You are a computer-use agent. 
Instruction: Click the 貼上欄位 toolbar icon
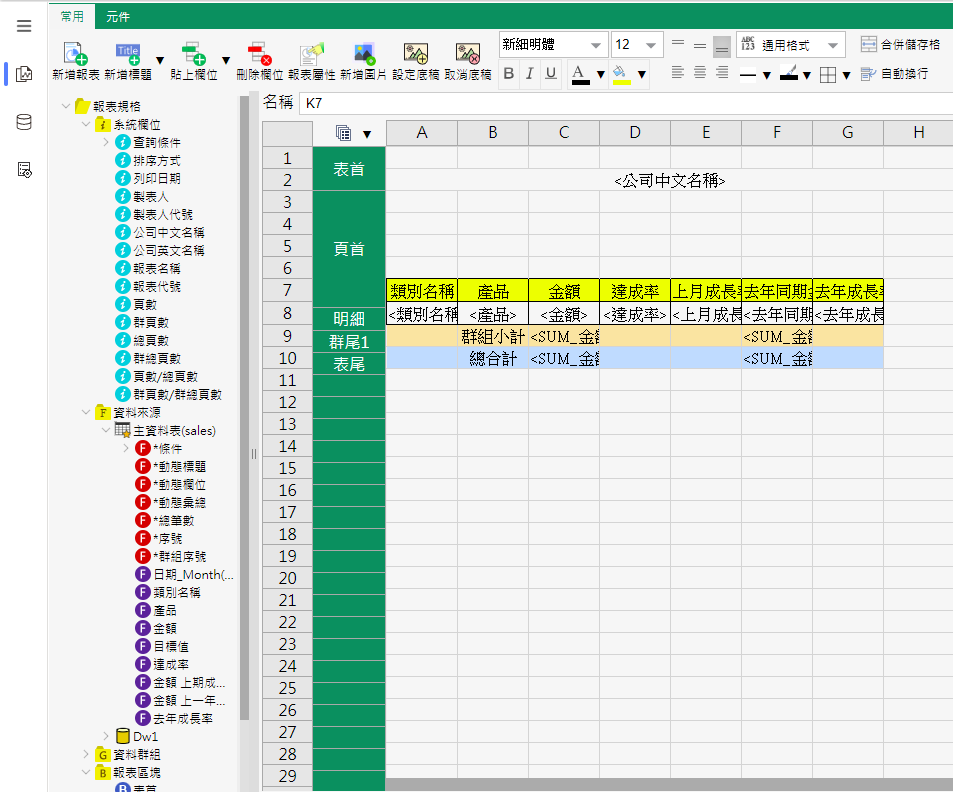coord(193,61)
